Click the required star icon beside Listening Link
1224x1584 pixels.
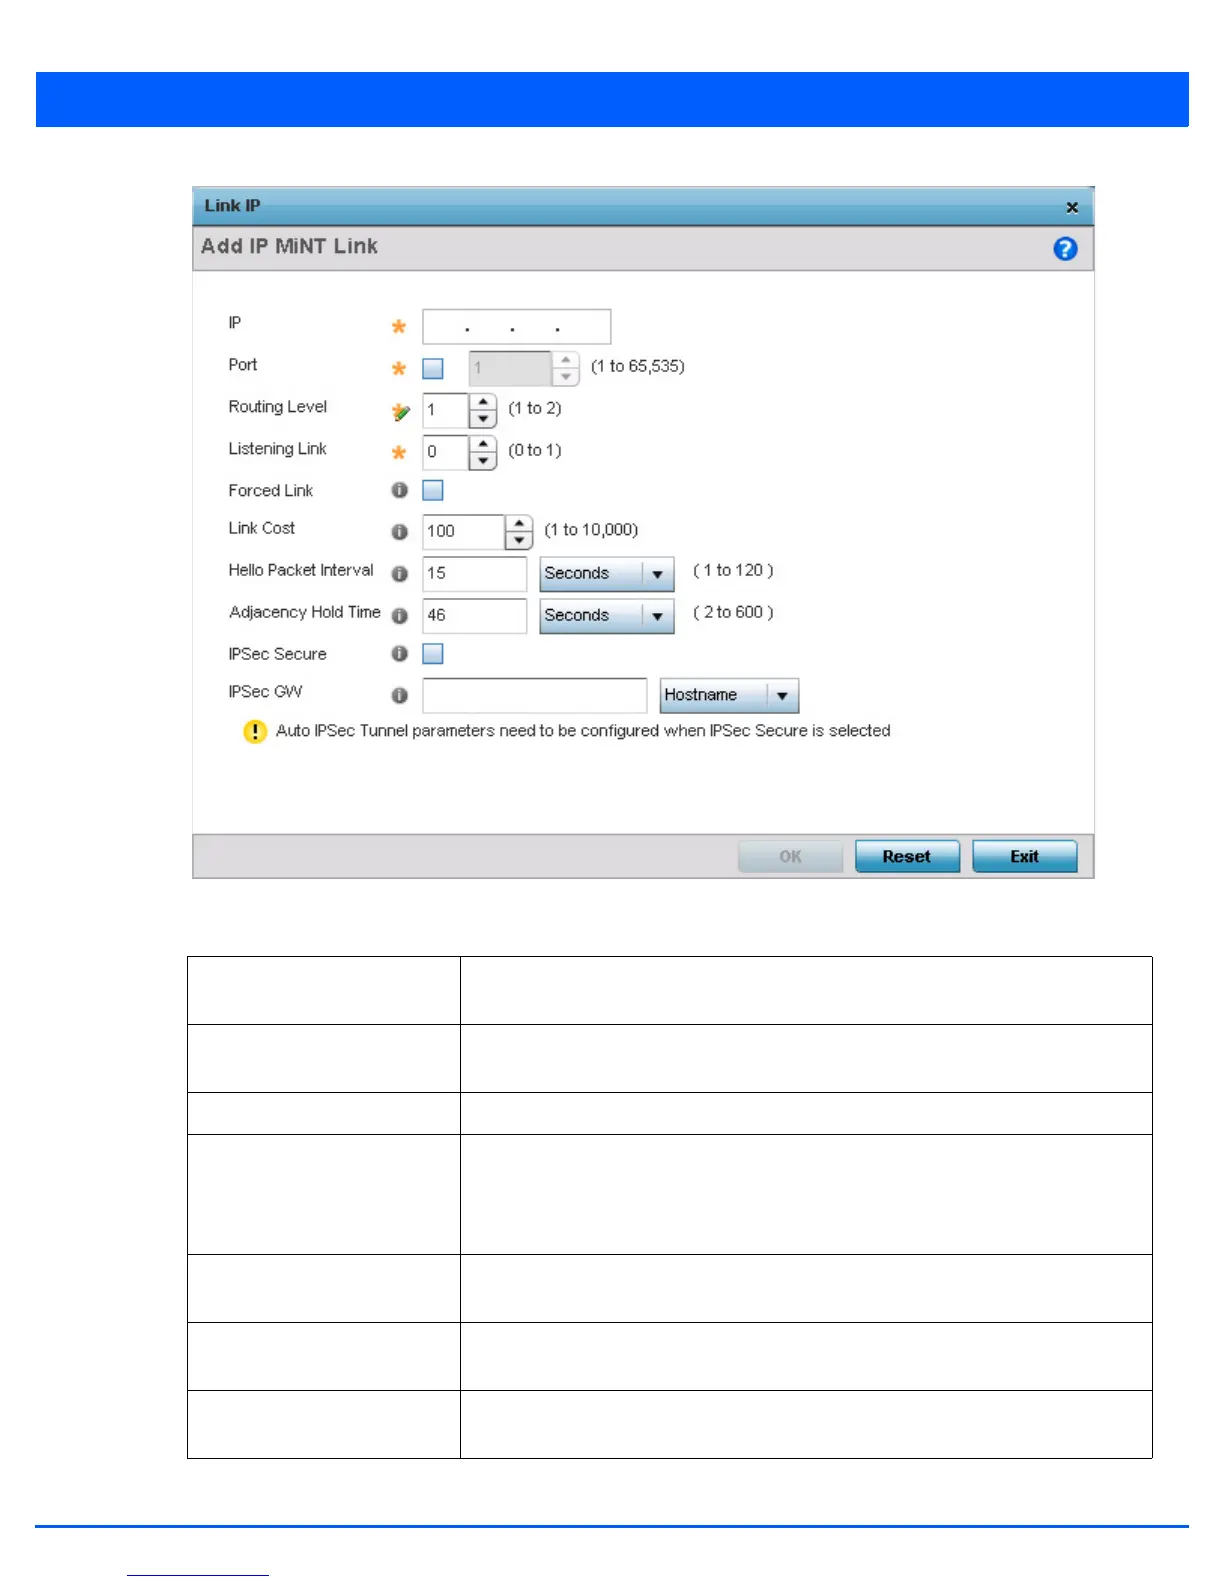[399, 452]
